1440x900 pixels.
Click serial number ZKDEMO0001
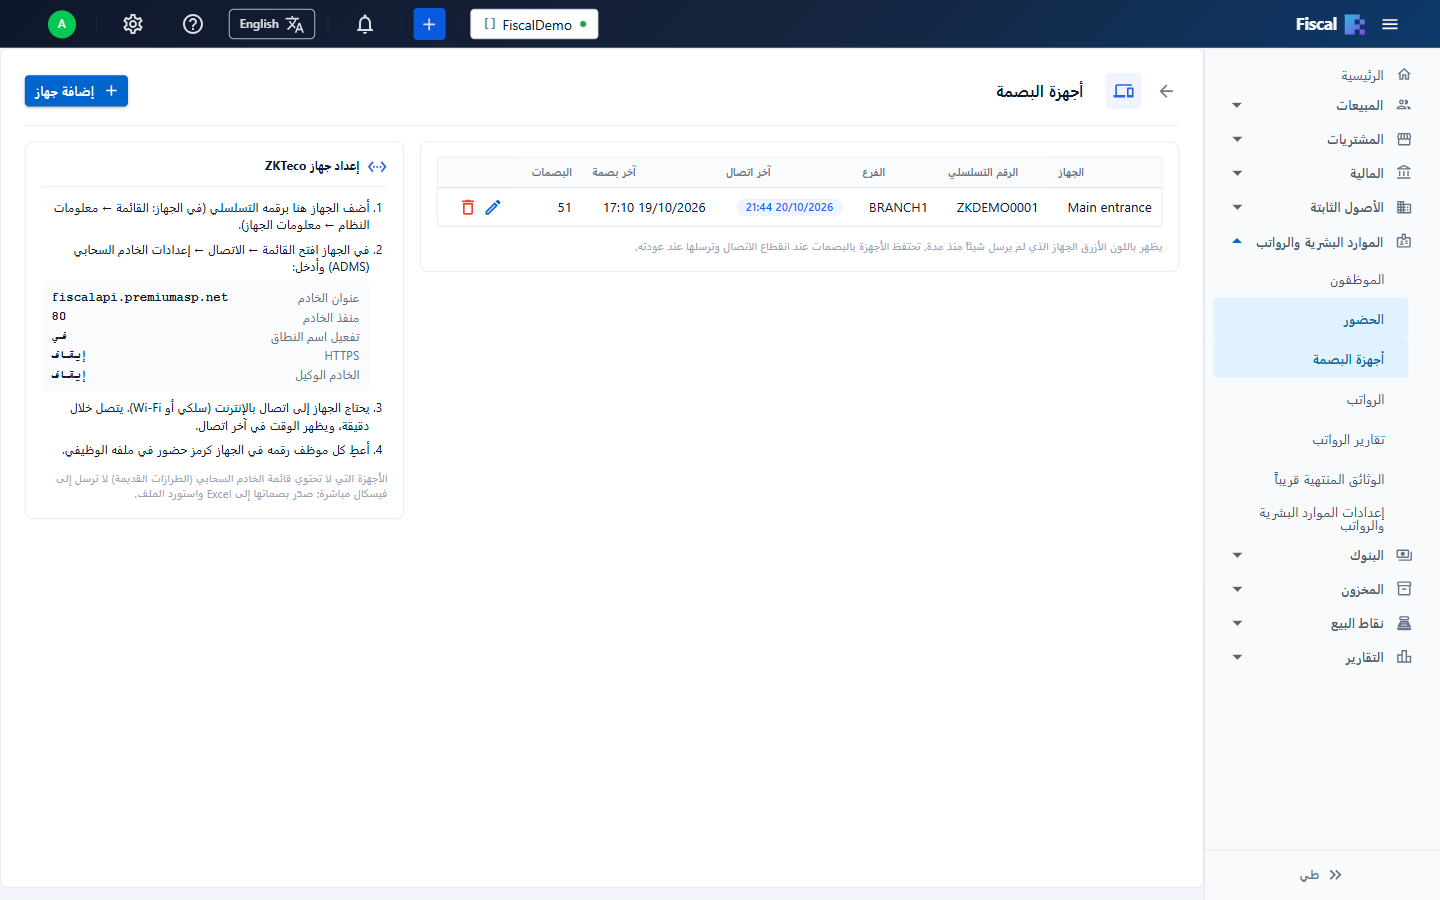click(x=997, y=207)
